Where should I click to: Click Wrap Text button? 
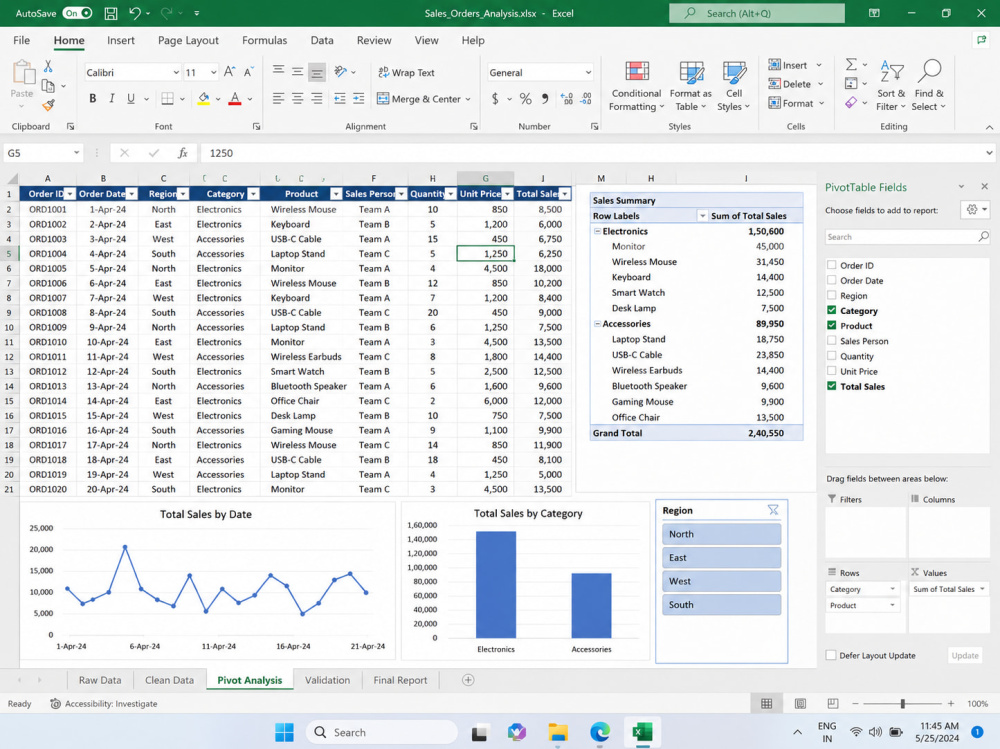pyautogui.click(x=406, y=72)
